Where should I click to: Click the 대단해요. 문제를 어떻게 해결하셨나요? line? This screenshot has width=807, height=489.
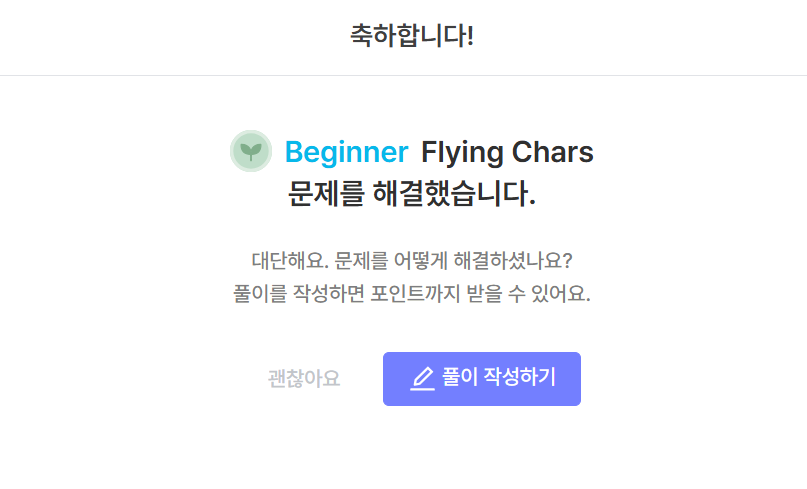(412, 260)
